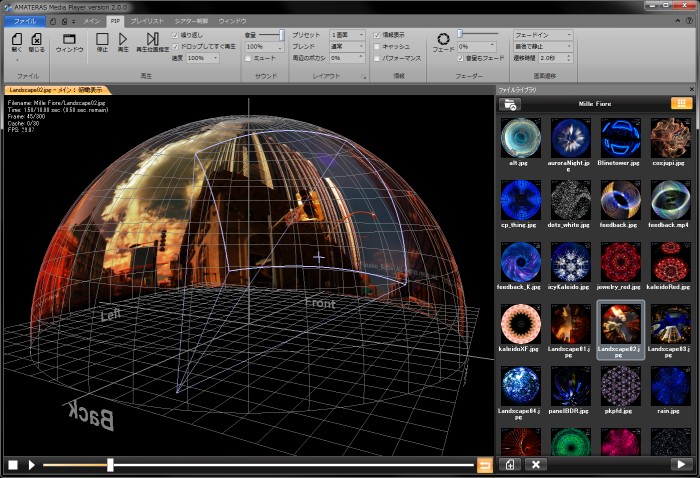The height and width of the screenshot is (478, 700).
Task: Click the フェード aperture icon
Action: click(x=443, y=39)
